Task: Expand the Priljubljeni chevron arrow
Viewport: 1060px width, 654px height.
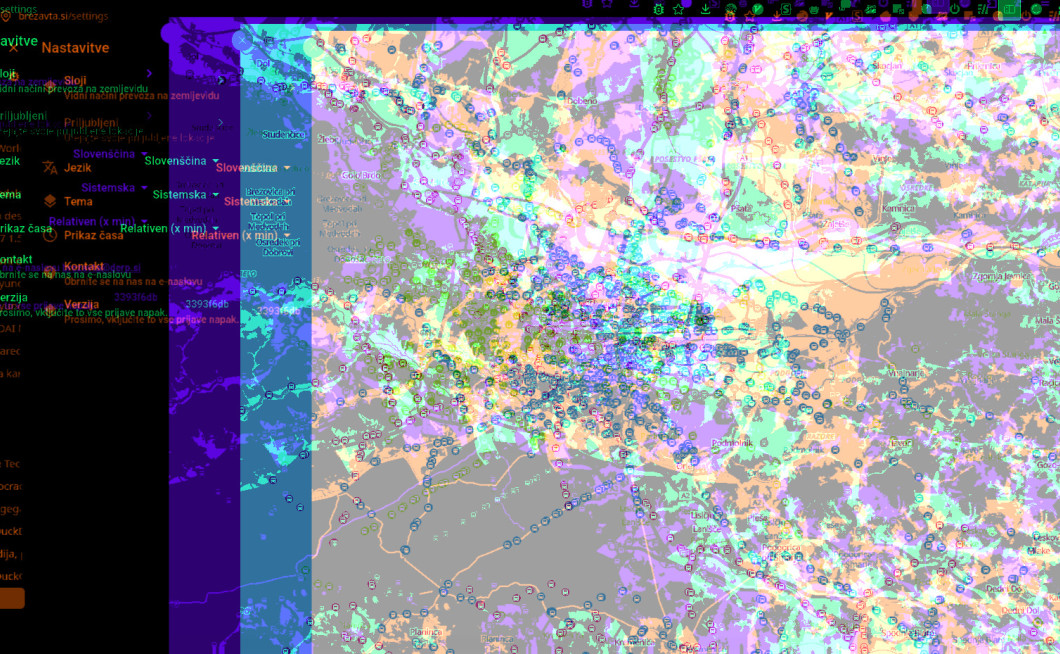Action: (221, 123)
